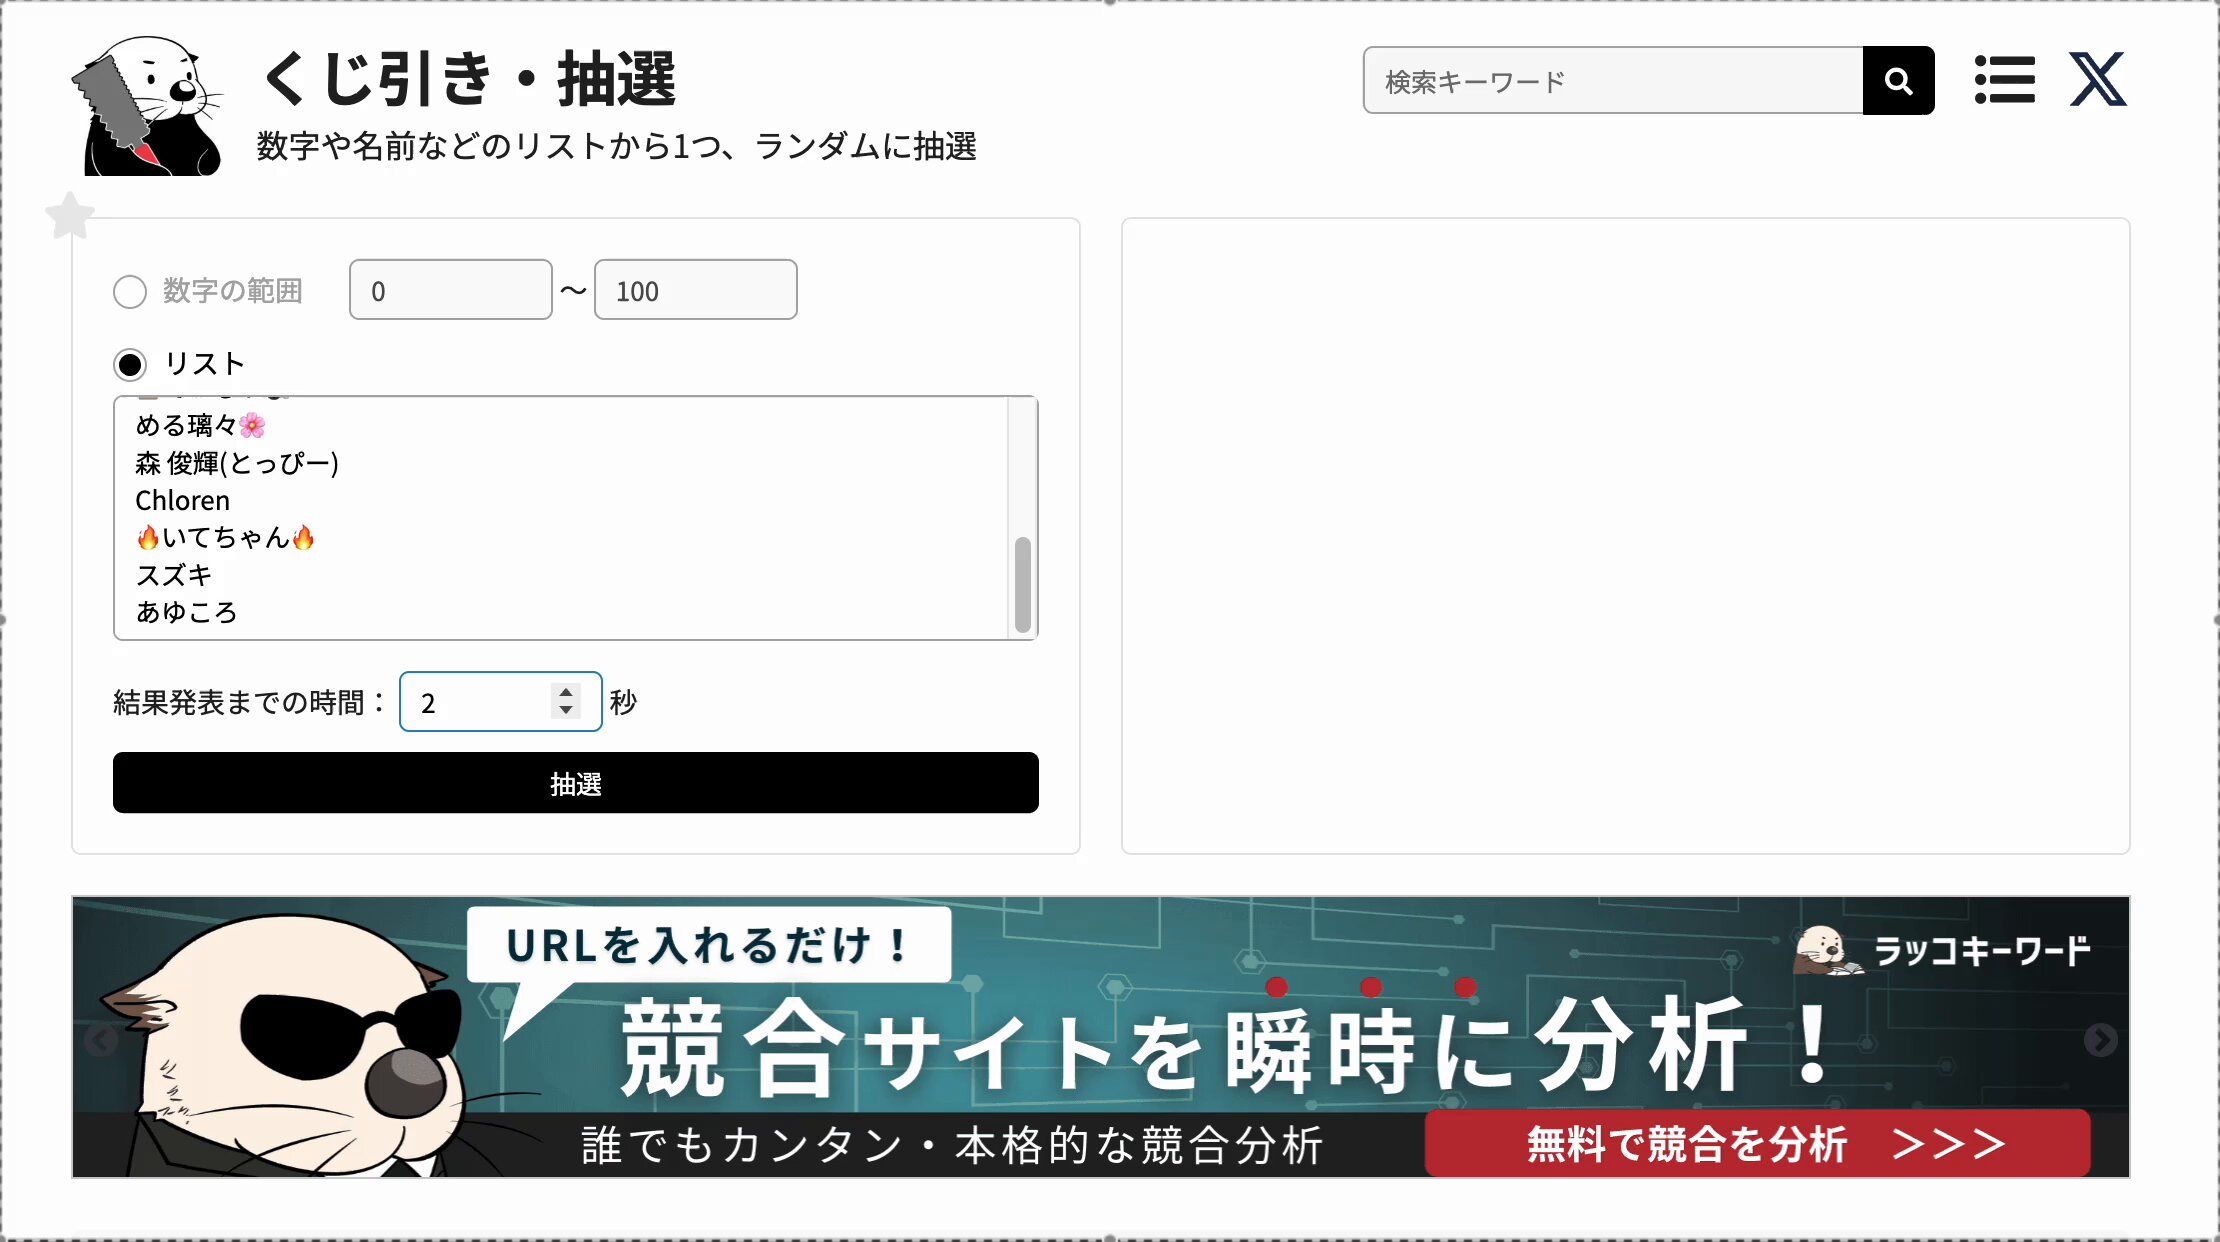2220x1242 pixels.
Task: Select the リスト radio button
Action: tap(130, 364)
